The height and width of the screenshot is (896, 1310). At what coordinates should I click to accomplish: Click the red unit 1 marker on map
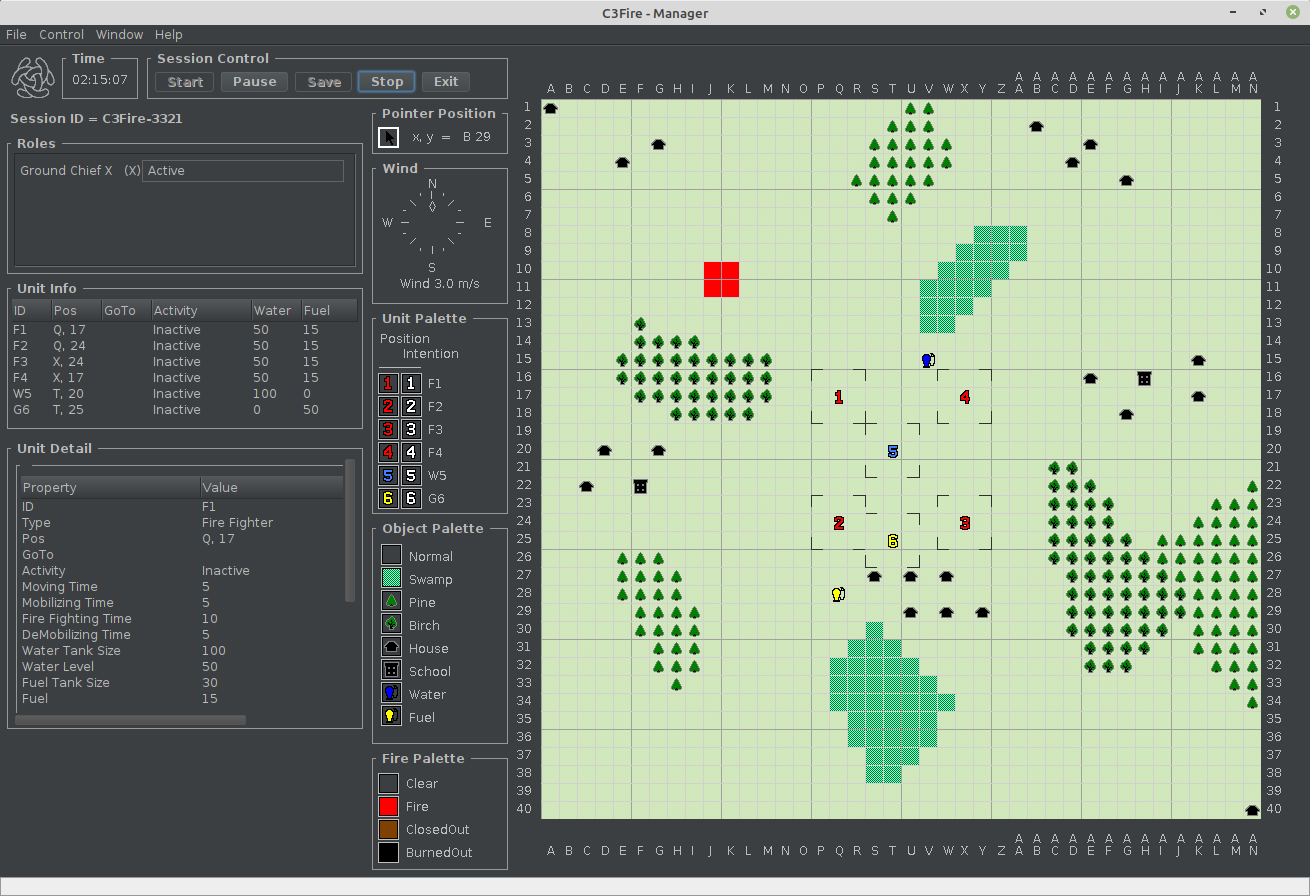[838, 397]
